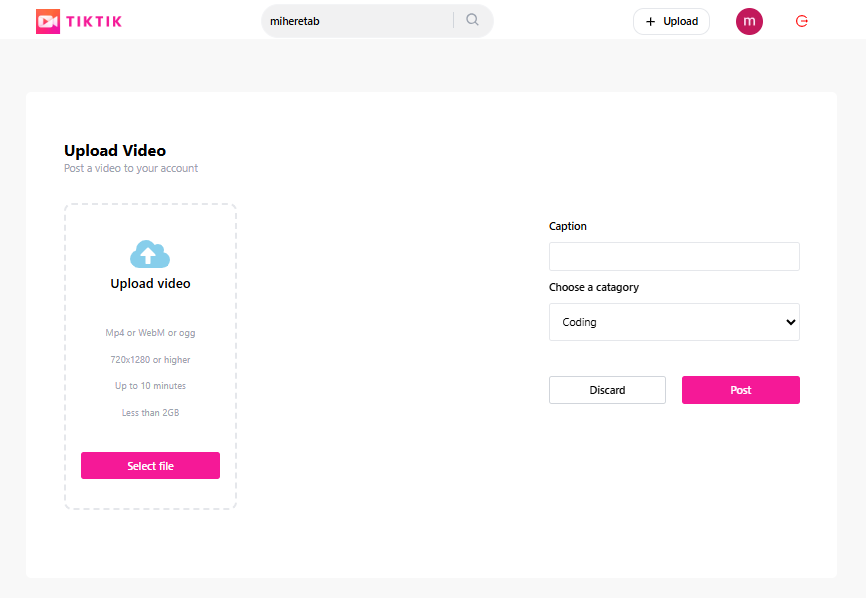Click the category dropdown chevron arrow
This screenshot has width=866, height=598.
[x=790, y=322]
